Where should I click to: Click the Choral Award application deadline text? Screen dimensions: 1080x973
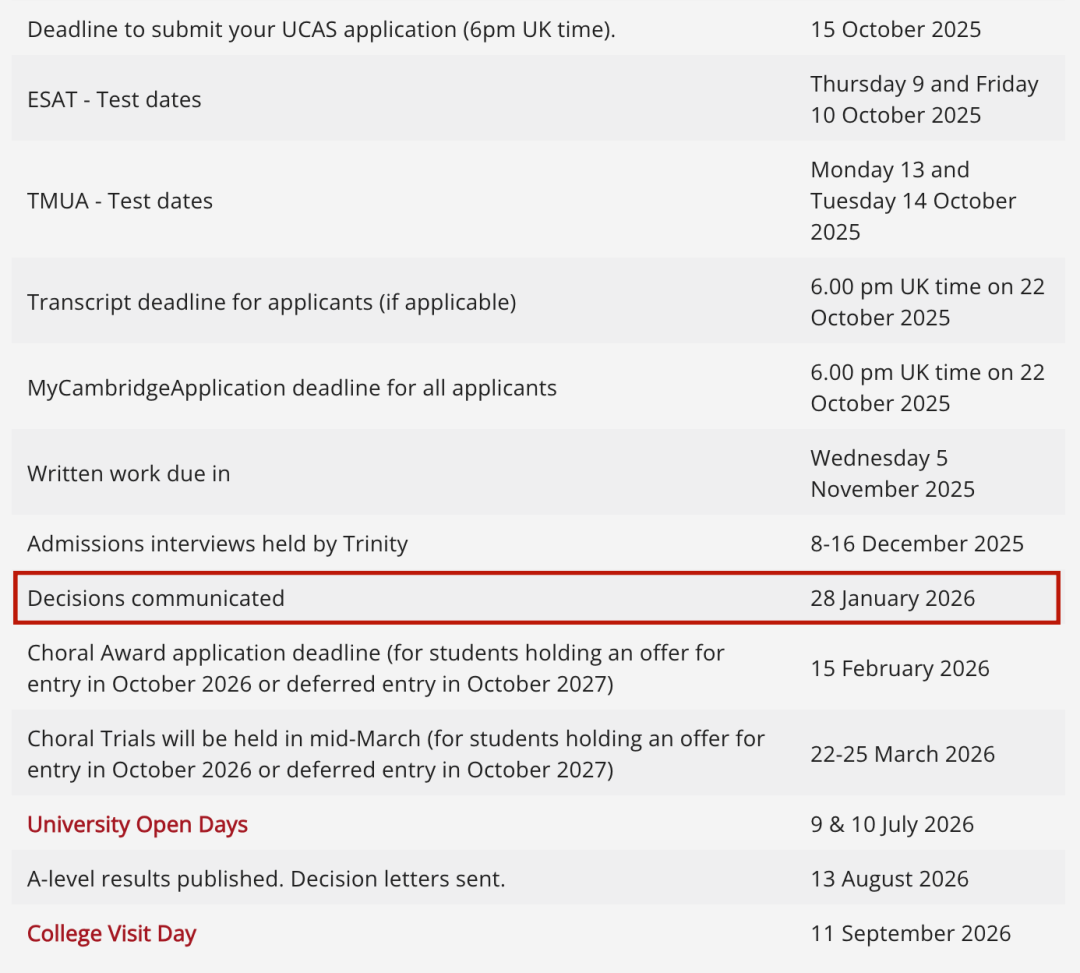pyautogui.click(x=375, y=669)
